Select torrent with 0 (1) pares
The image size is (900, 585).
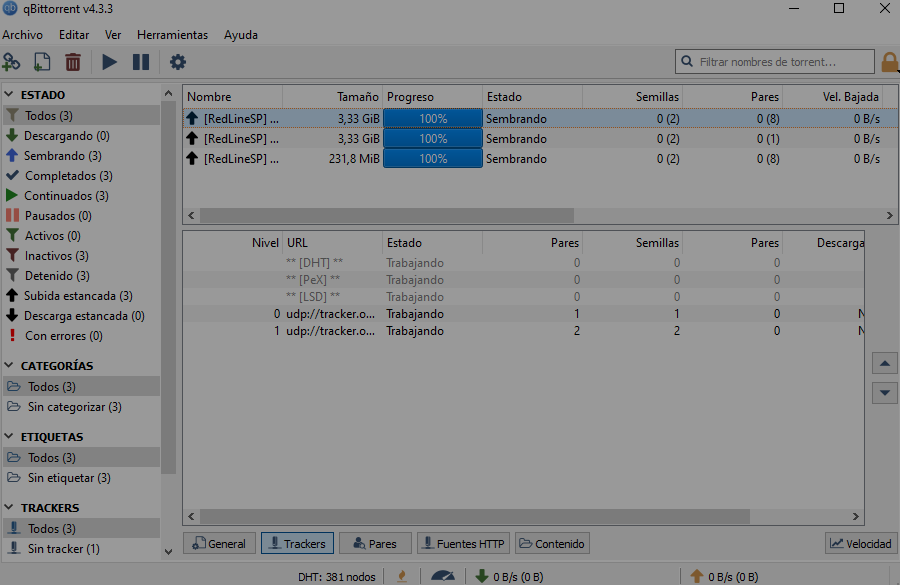pos(540,139)
